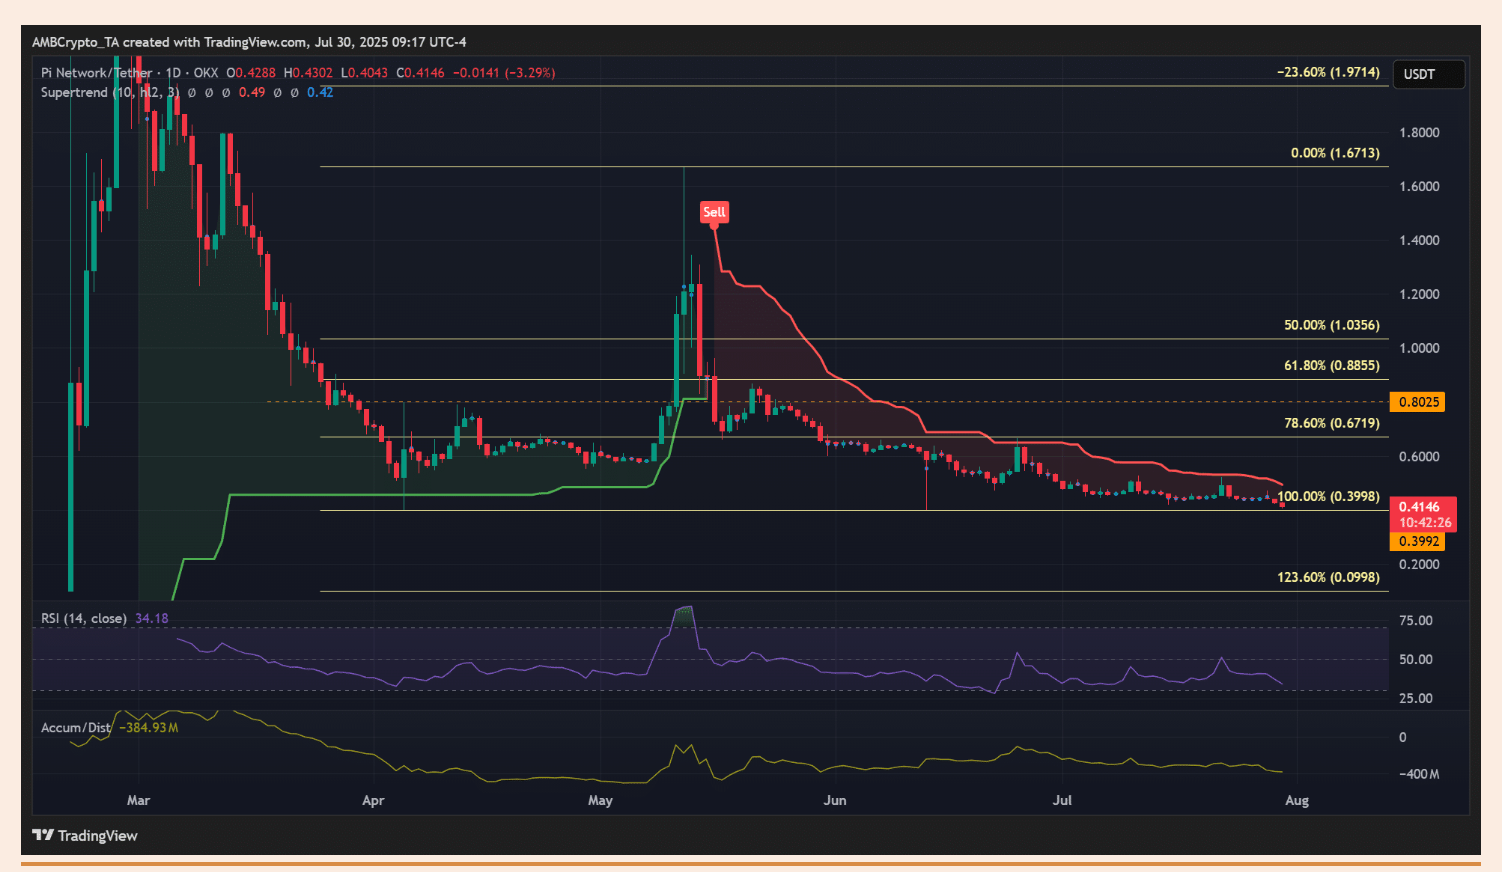The height and width of the screenshot is (872, 1502).
Task: Click the orange 0.3992 price tag
Action: (x=1418, y=541)
